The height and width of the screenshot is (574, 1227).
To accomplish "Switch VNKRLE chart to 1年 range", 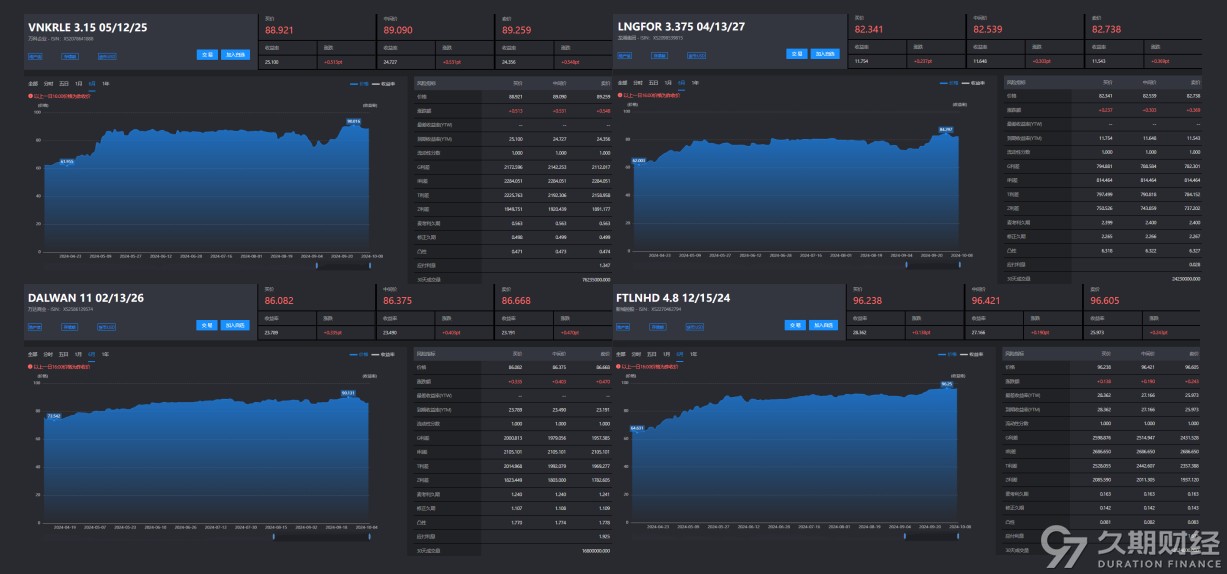I will tap(105, 84).
